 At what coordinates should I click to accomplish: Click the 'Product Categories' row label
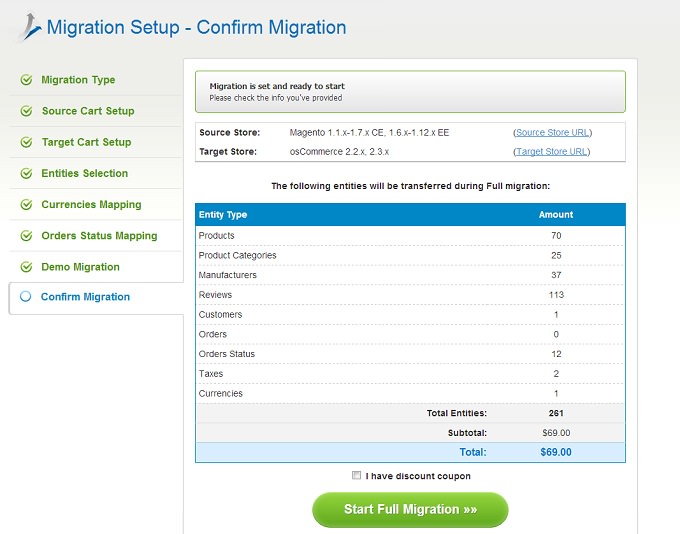[237, 256]
